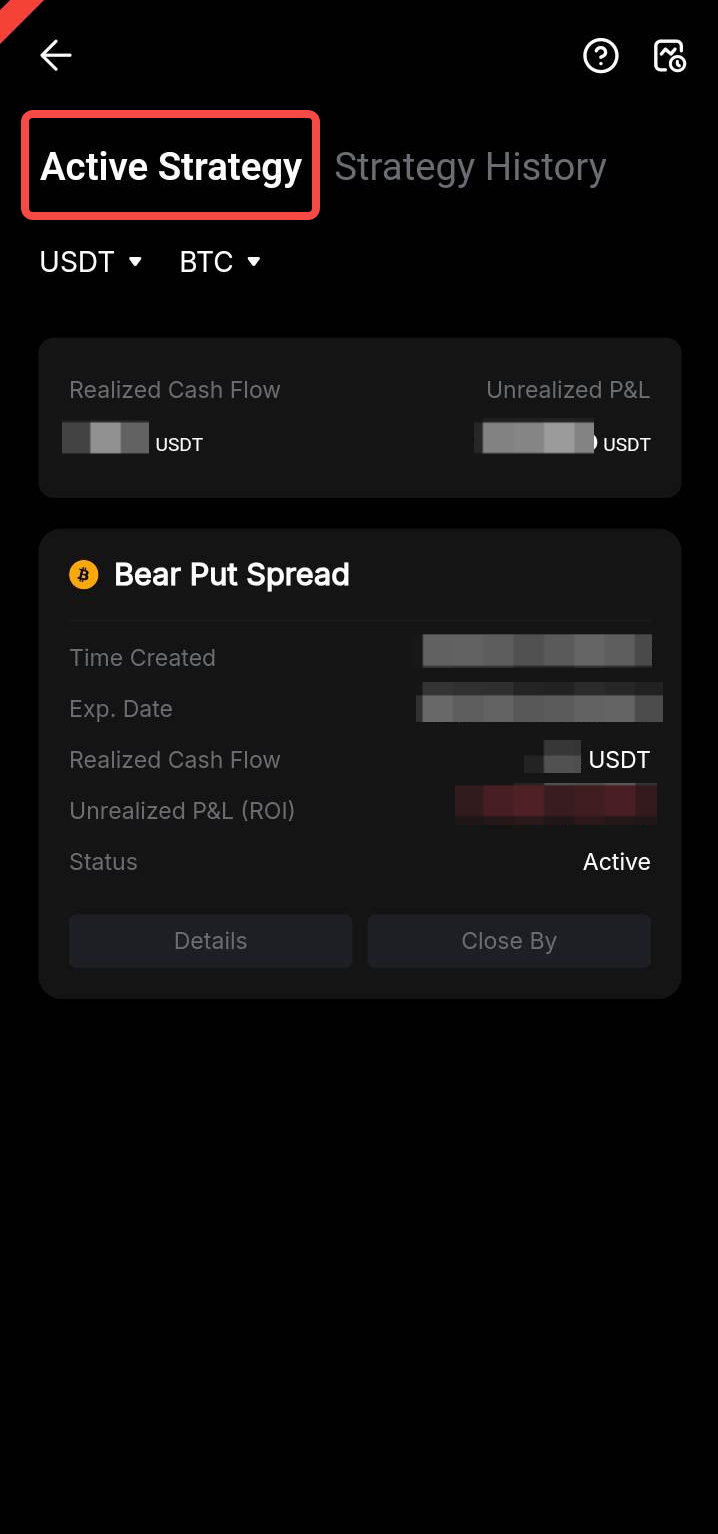Screen dimensions: 718x1534
Task: Tap Realized Cash Flow in the top summary card
Action: (x=175, y=390)
